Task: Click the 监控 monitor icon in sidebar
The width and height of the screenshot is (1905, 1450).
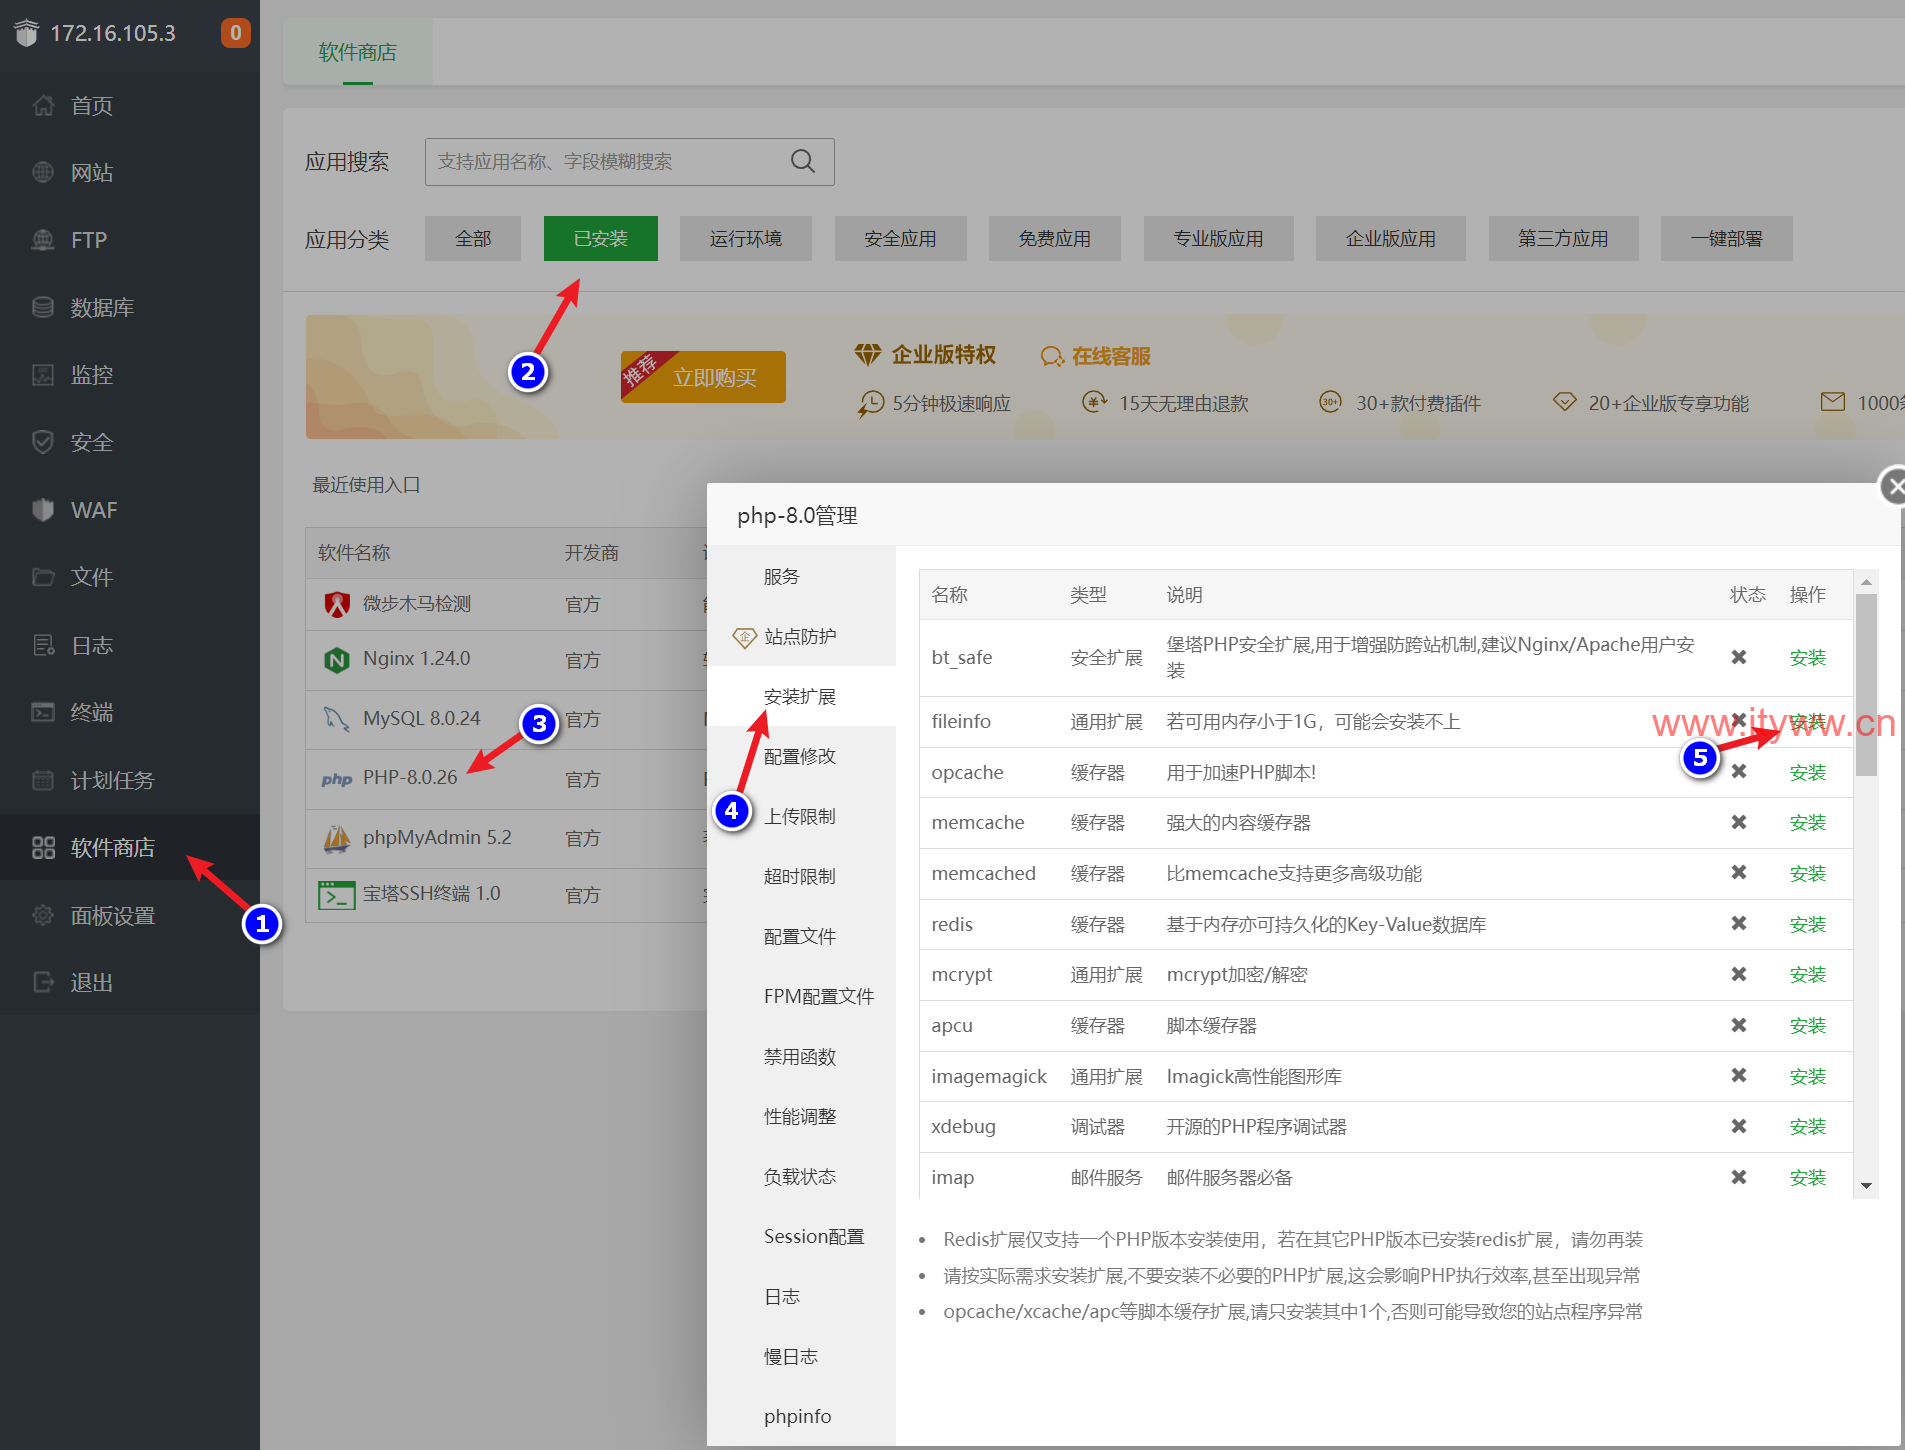Action: point(43,375)
